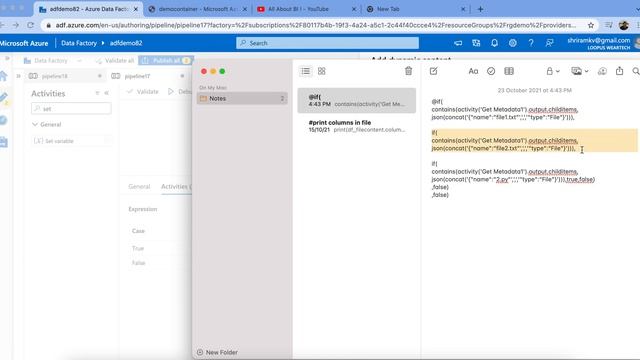This screenshot has height=360, width=640.
Task: Switch Notes to gallery view
Action: tap(322, 71)
